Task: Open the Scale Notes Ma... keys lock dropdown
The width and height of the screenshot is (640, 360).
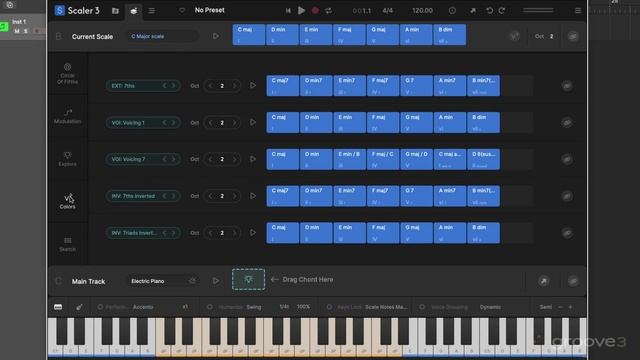Action: coord(386,307)
